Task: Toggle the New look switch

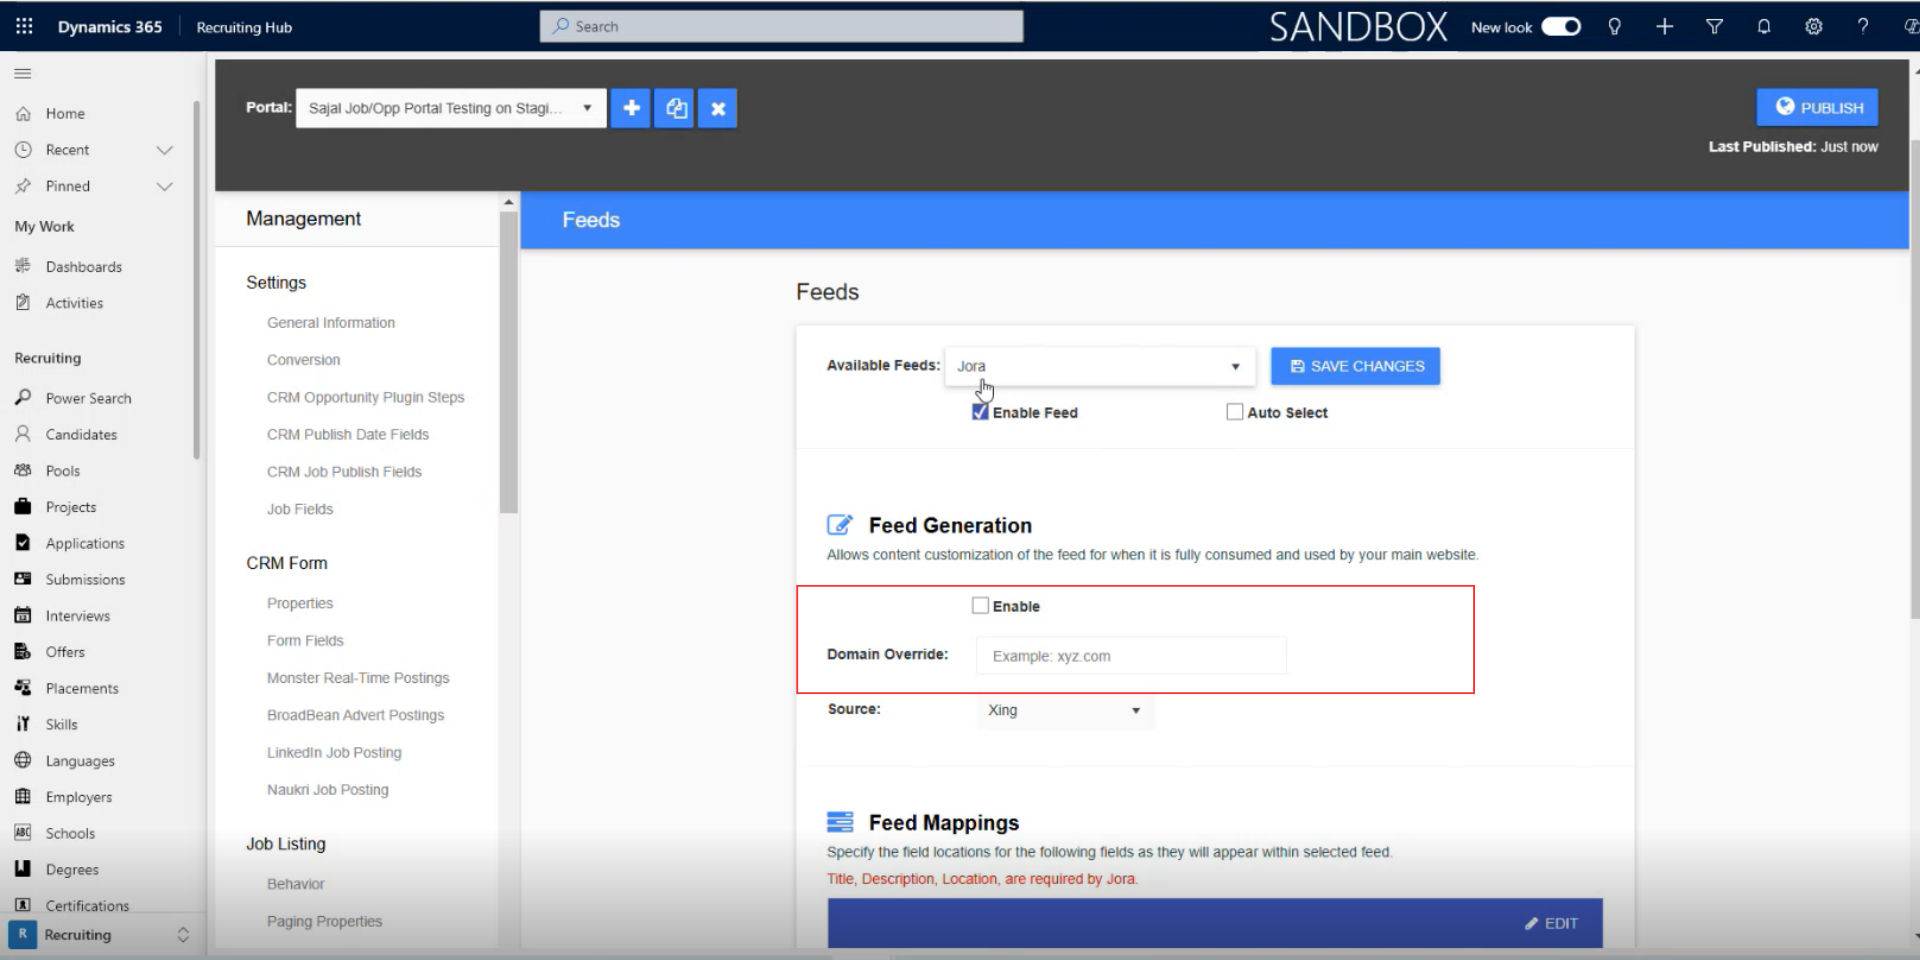Action: [1560, 27]
